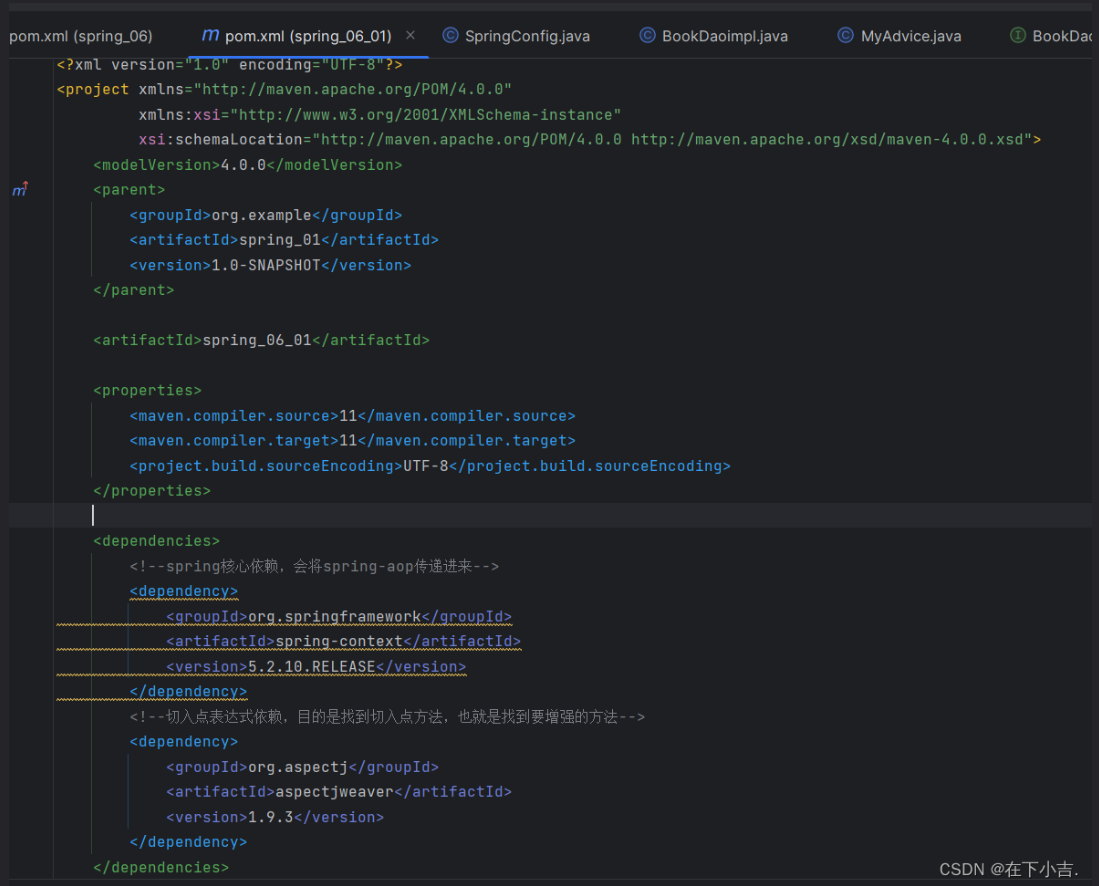The image size is (1099, 886).
Task: Click the class icon on SpringConfig.java tab
Action: pos(450,35)
